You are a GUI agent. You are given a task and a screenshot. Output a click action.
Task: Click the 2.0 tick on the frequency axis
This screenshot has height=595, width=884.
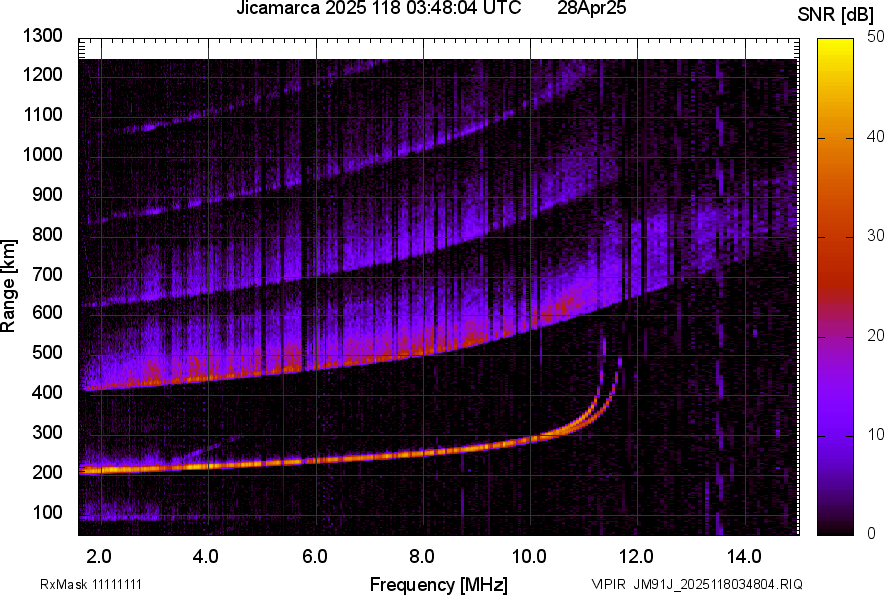99,556
